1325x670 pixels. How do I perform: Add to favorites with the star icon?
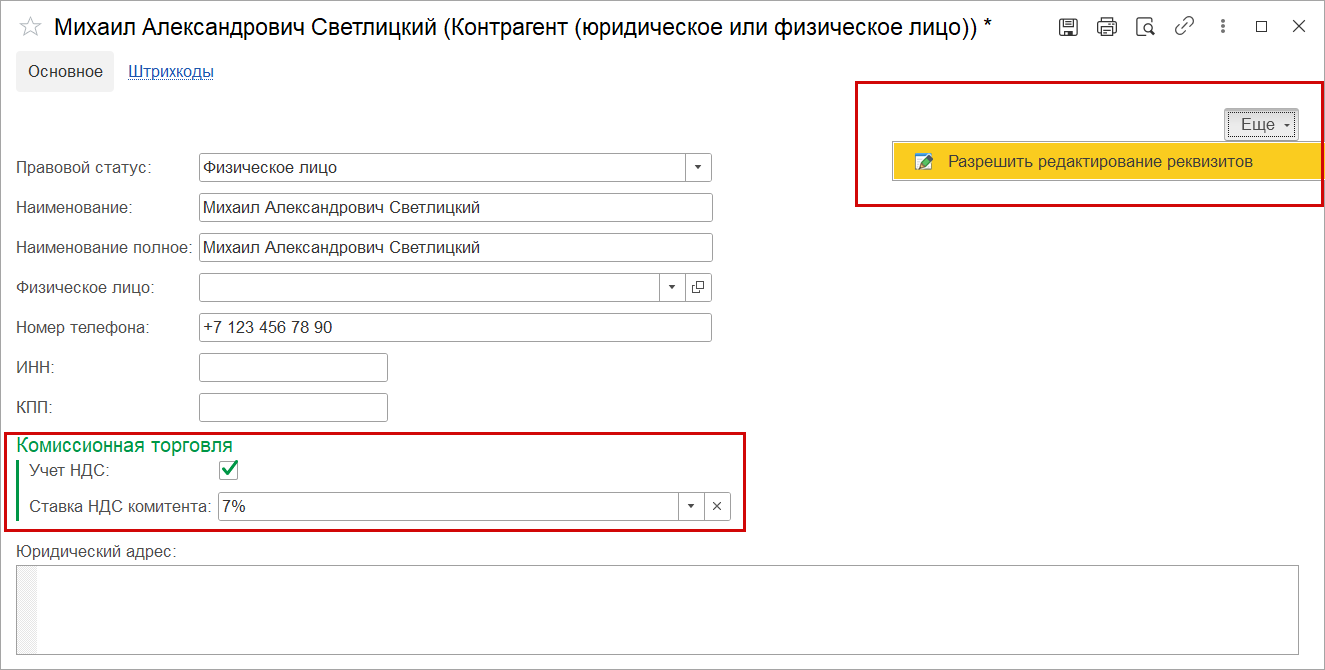coord(31,27)
